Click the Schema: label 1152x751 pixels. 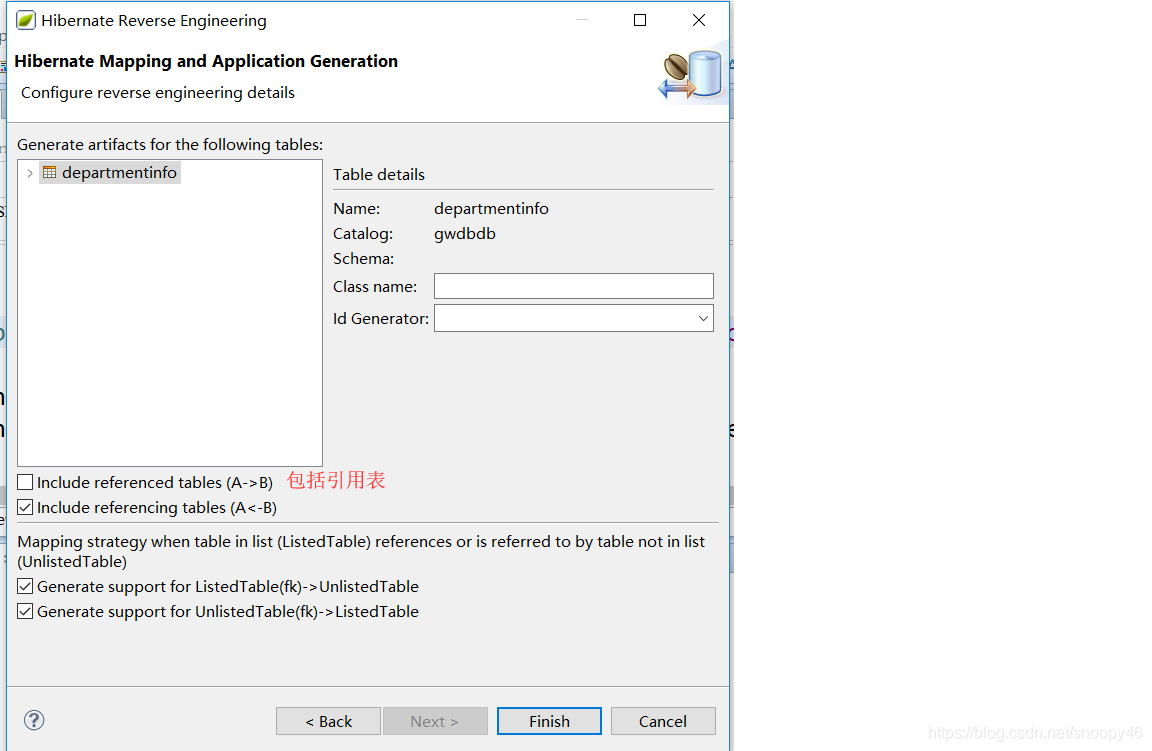tap(364, 259)
